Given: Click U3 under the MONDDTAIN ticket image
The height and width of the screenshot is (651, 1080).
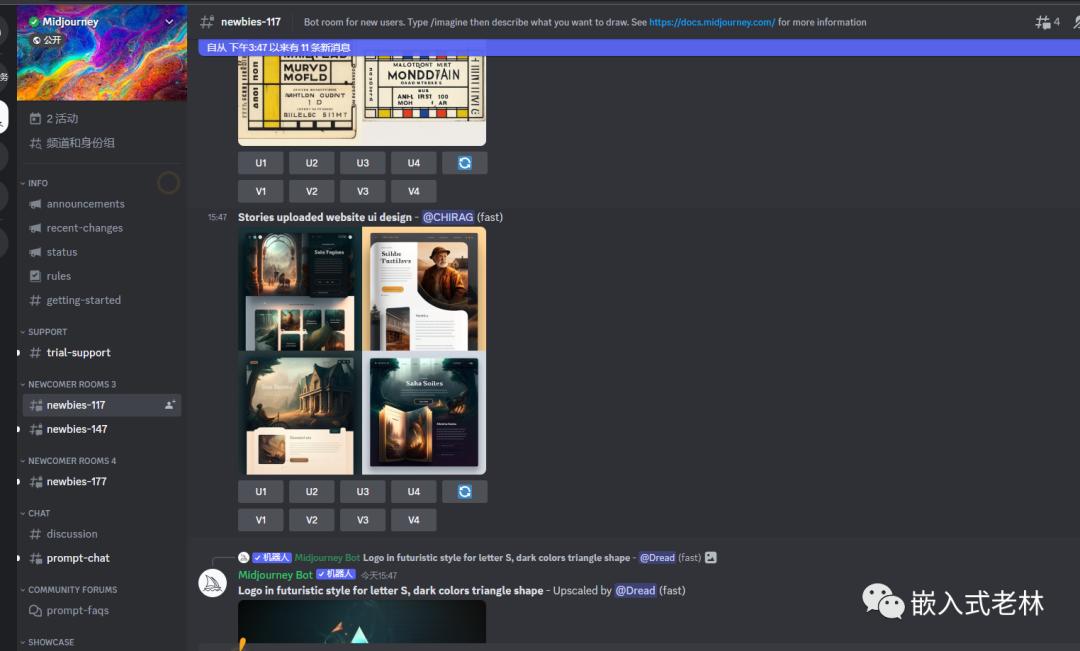Looking at the screenshot, I should [x=362, y=163].
